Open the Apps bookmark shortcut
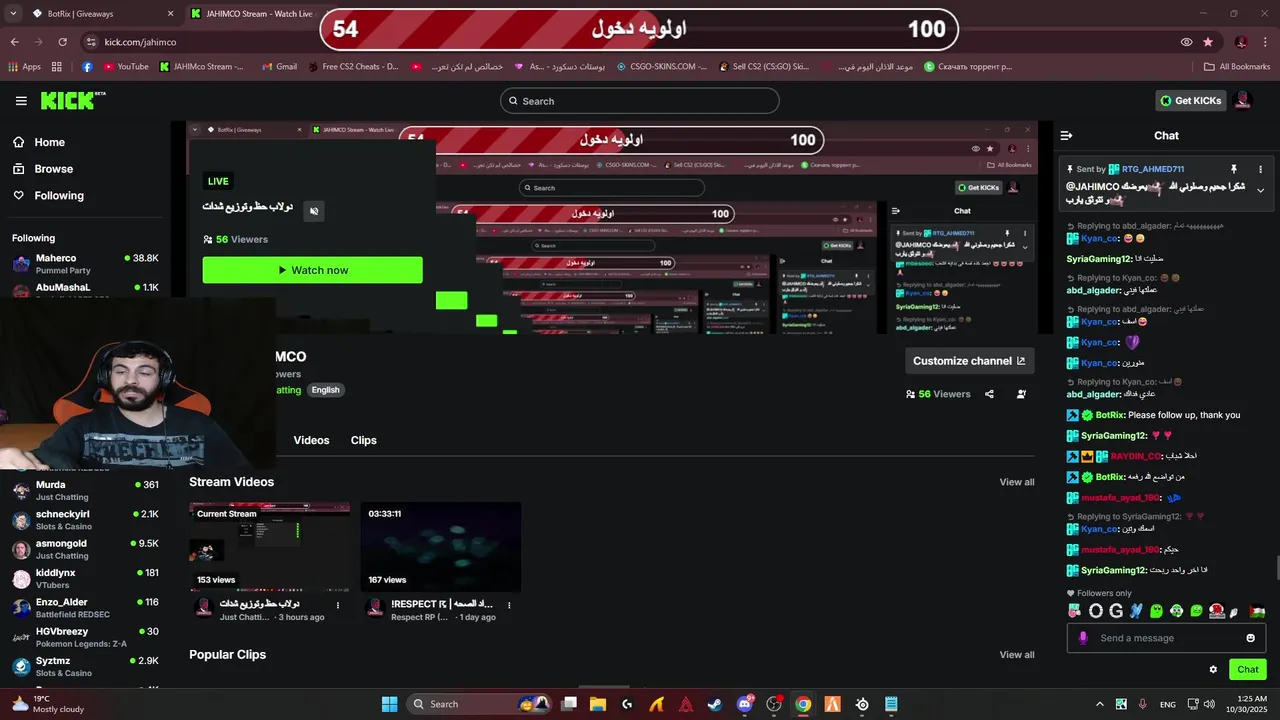1280x720 pixels. tap(25, 67)
